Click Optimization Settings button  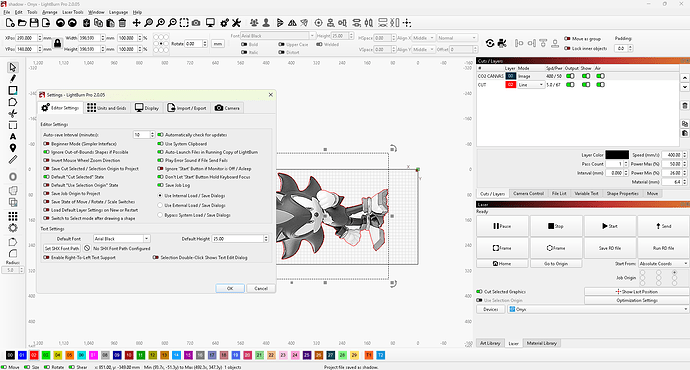tap(637, 300)
